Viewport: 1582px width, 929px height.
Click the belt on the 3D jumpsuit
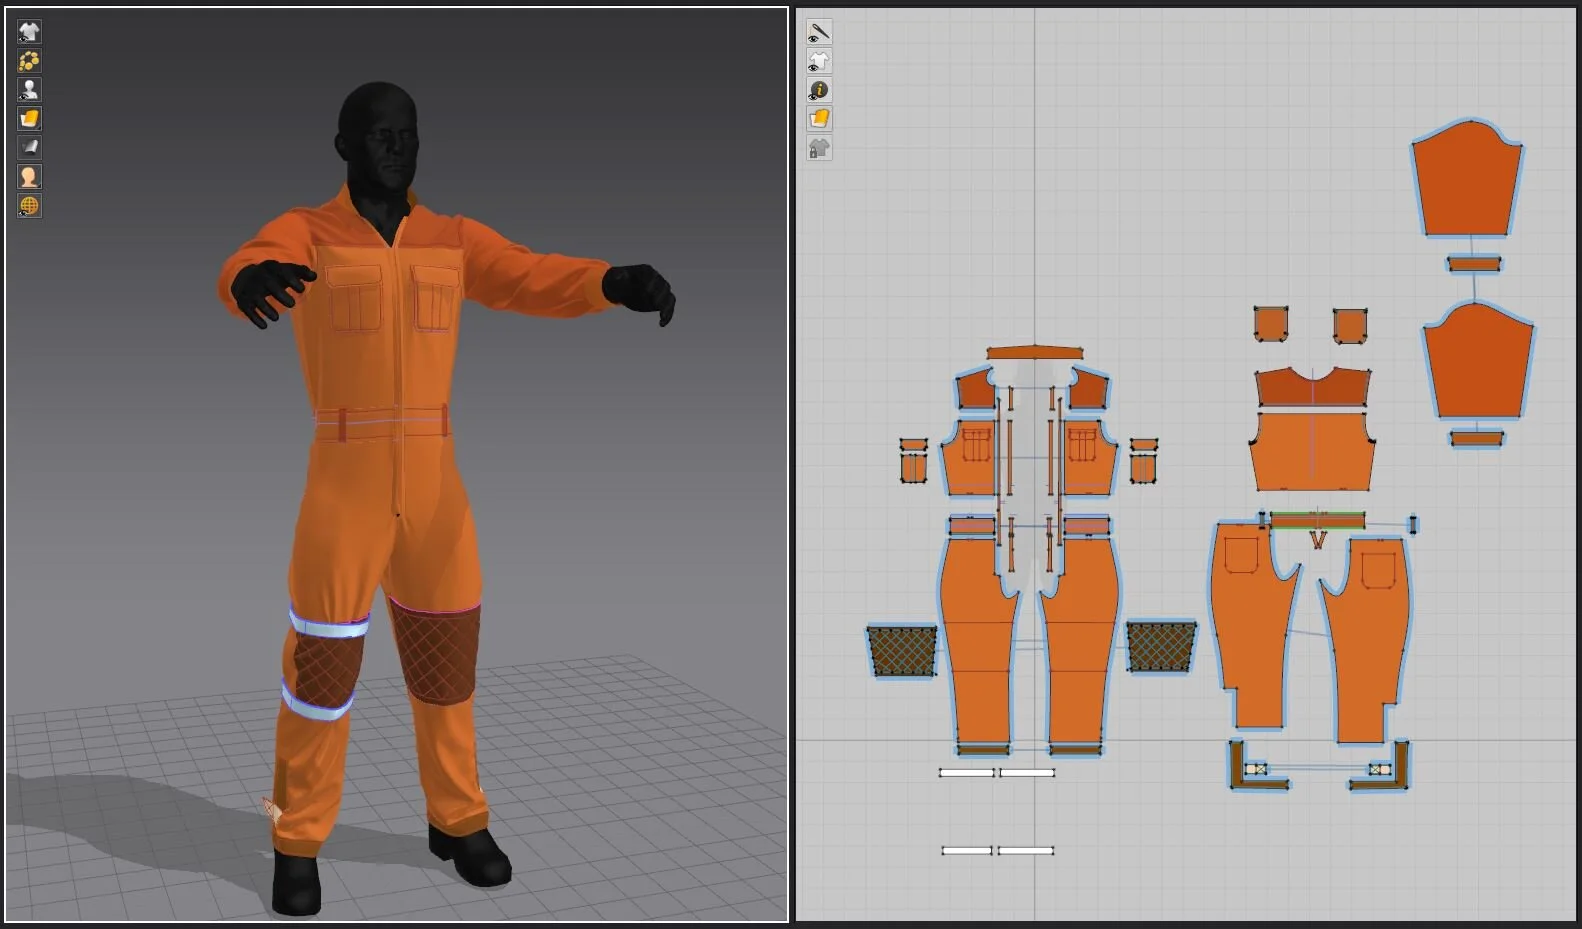[x=381, y=421]
